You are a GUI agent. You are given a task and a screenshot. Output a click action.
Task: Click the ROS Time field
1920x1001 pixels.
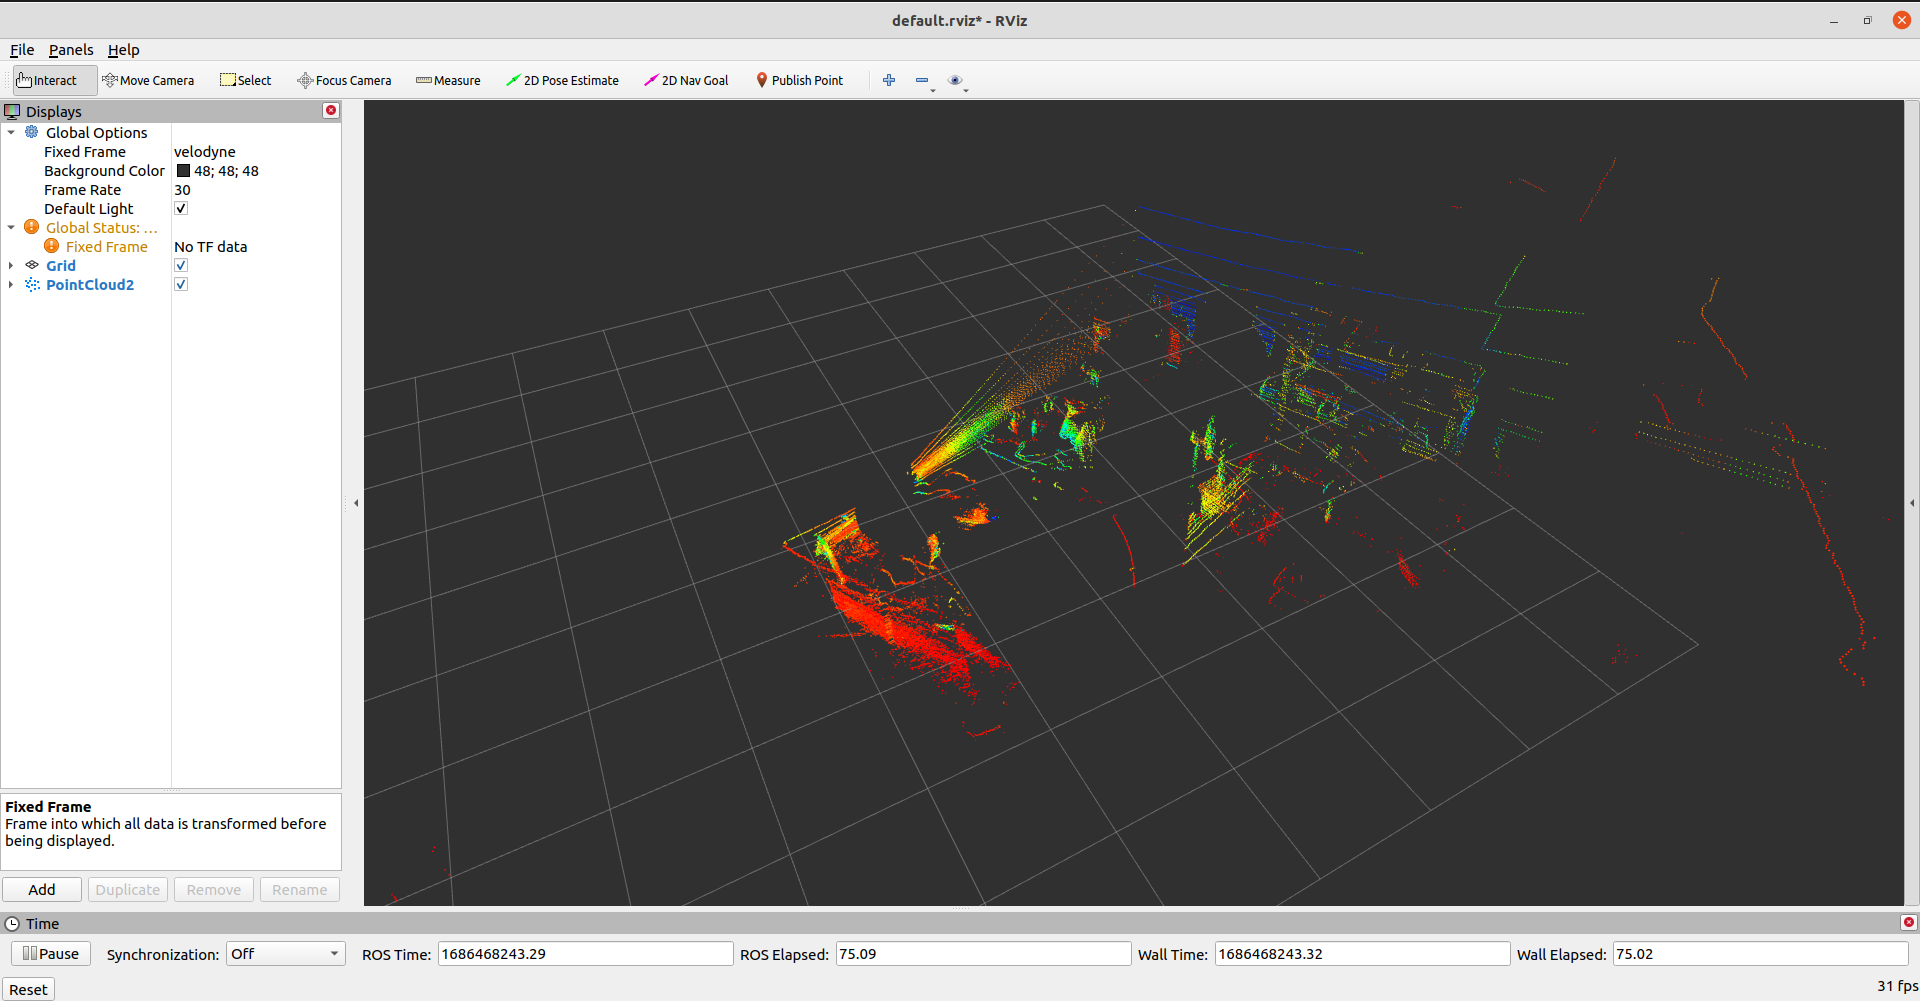[x=585, y=954]
